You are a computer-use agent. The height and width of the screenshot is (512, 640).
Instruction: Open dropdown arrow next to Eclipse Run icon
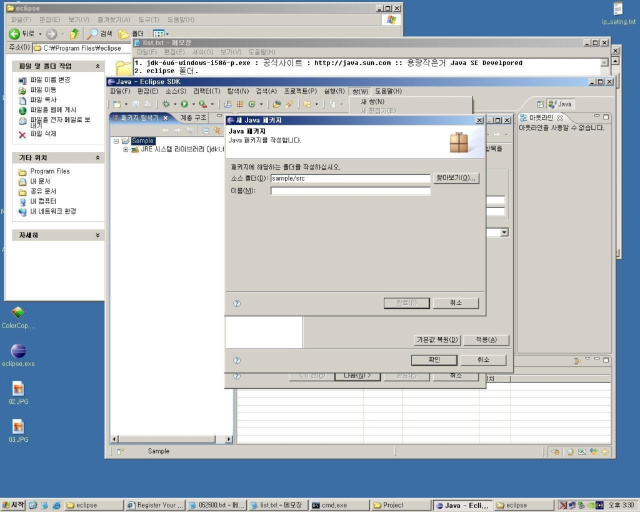click(193, 105)
